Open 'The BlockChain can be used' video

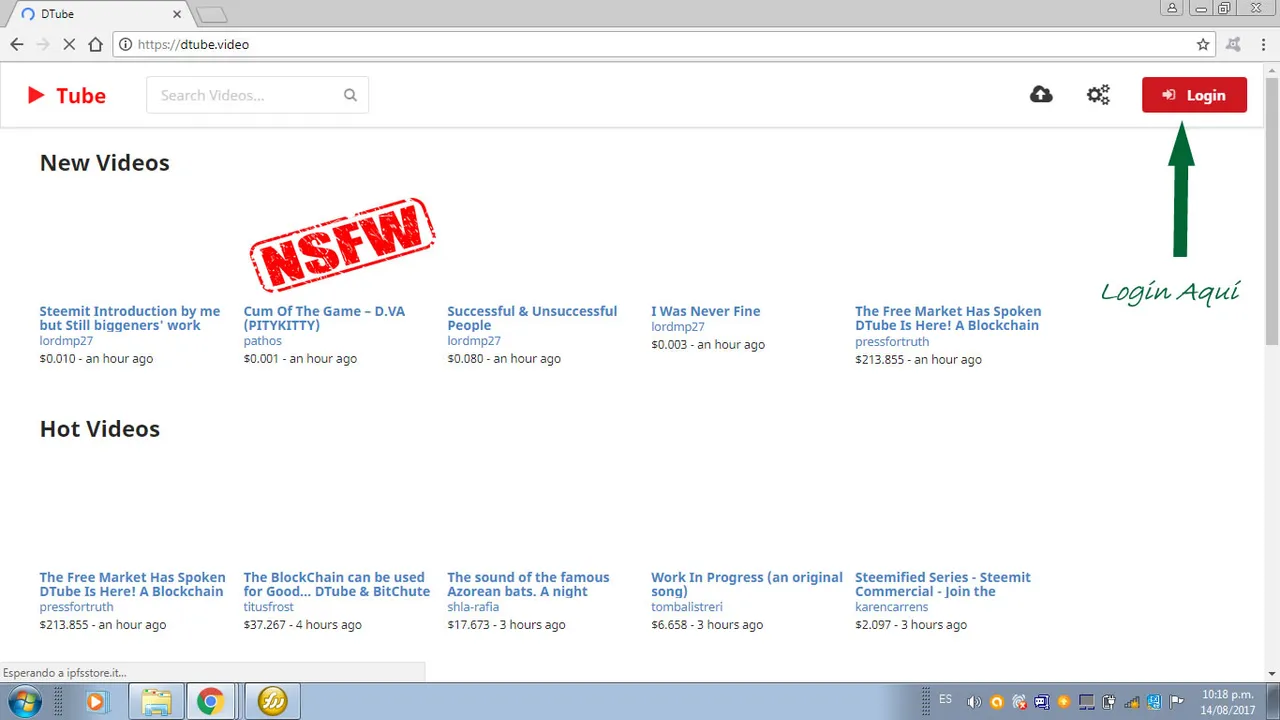tap(337, 584)
